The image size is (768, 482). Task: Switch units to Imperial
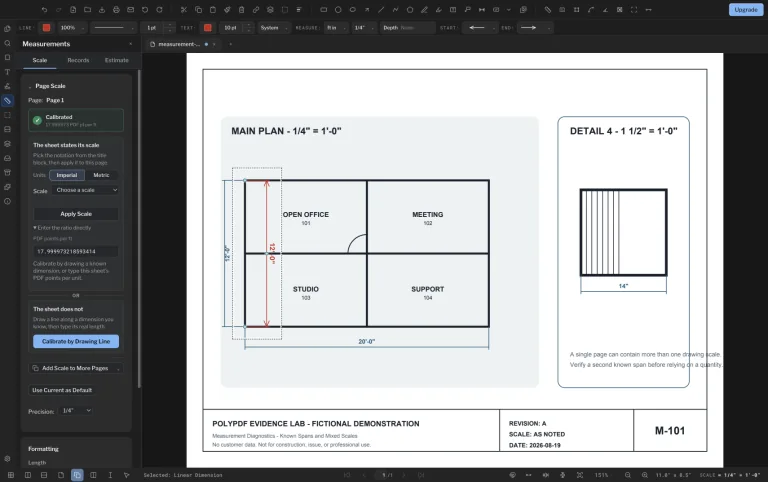67,175
